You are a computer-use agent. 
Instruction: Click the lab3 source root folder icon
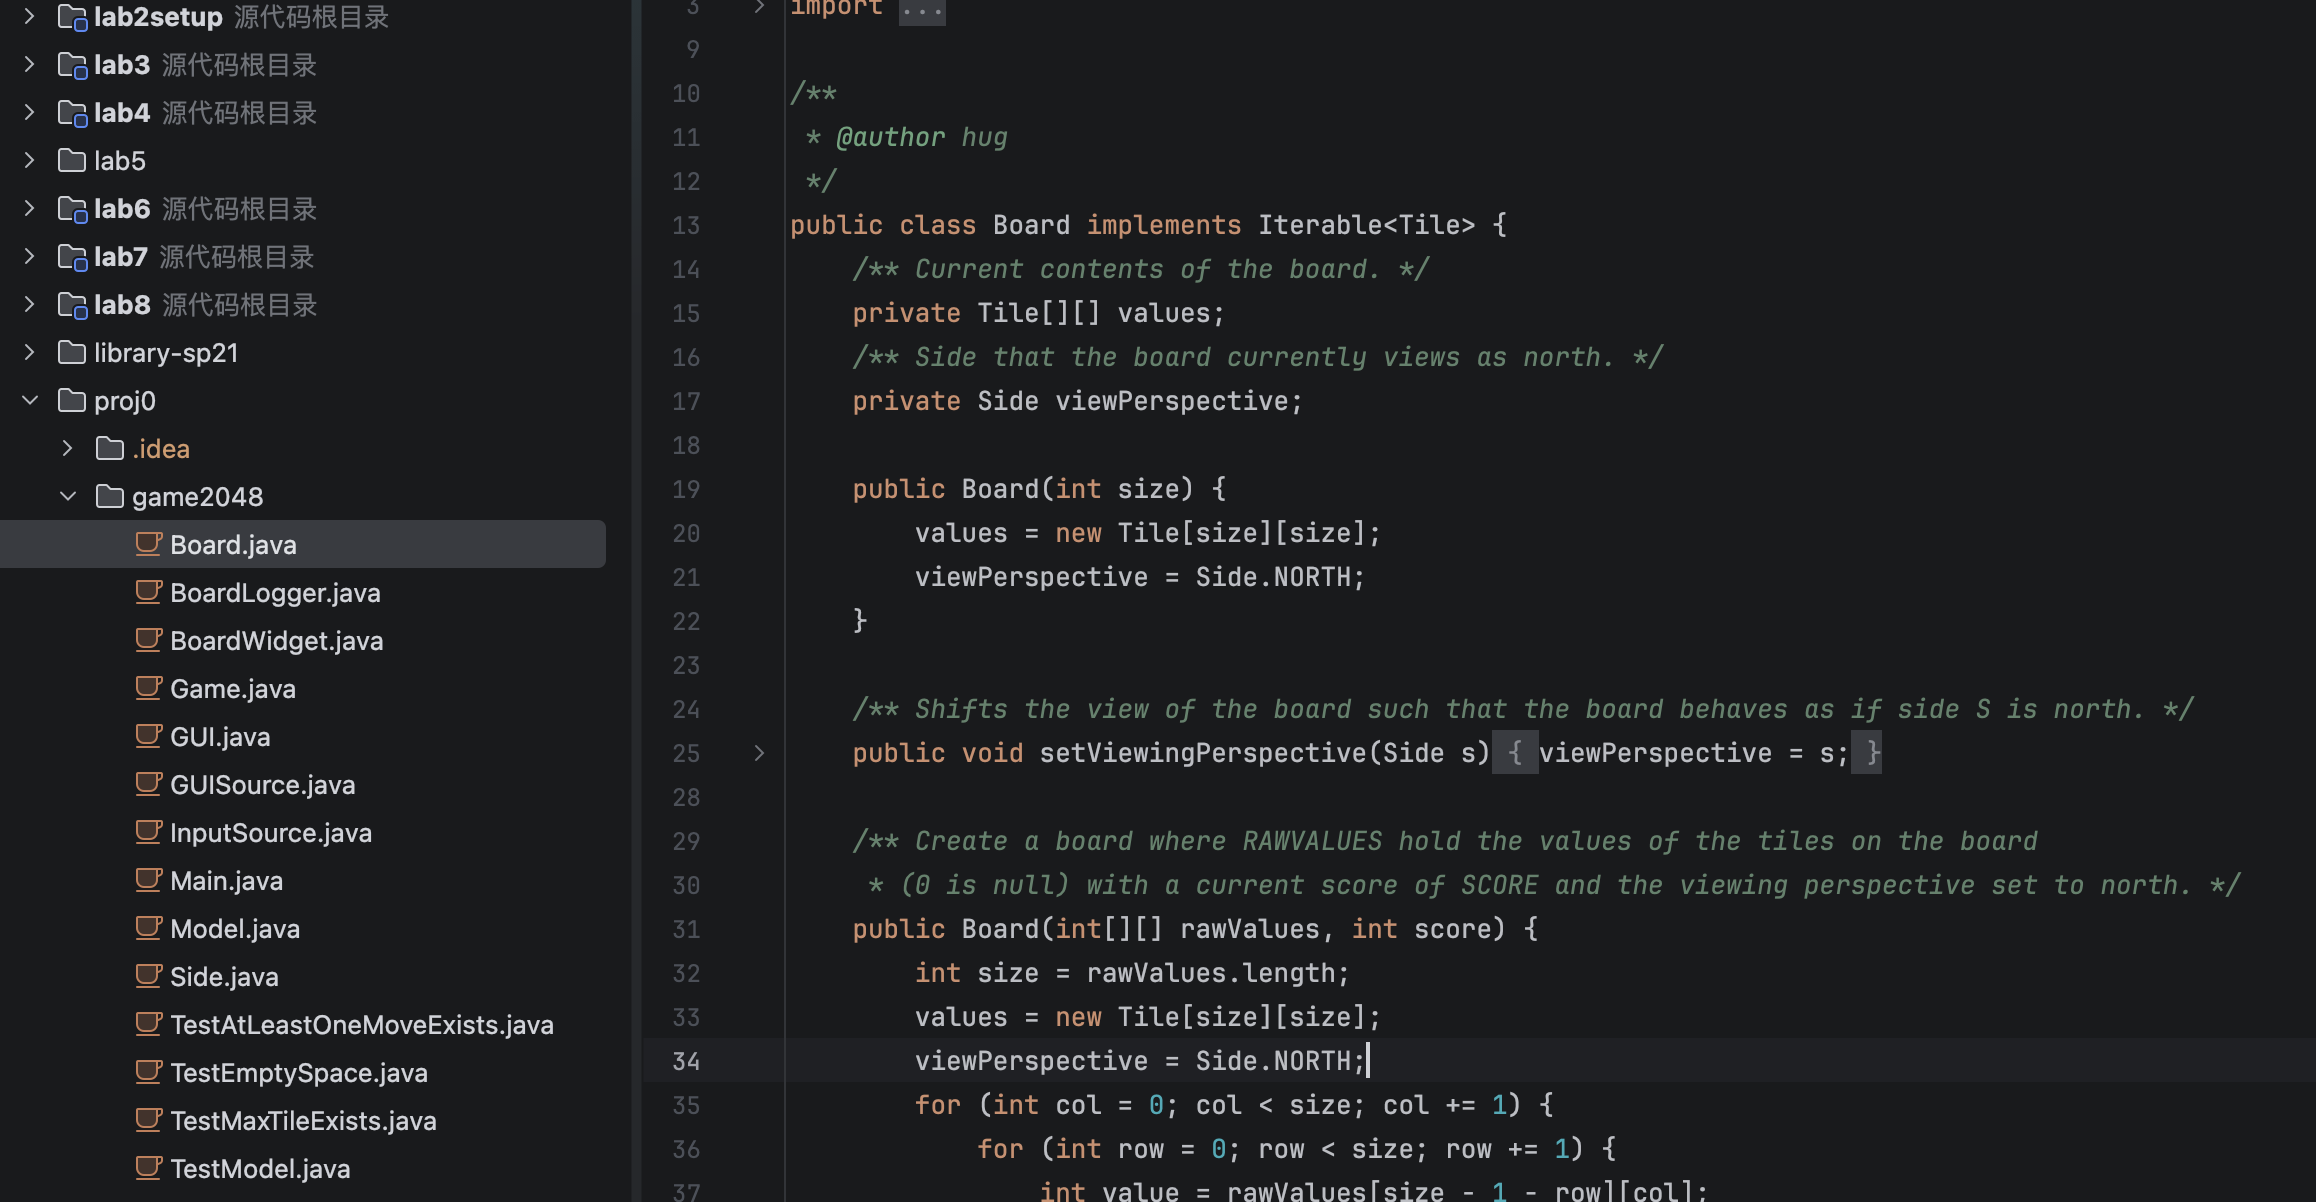(72, 65)
